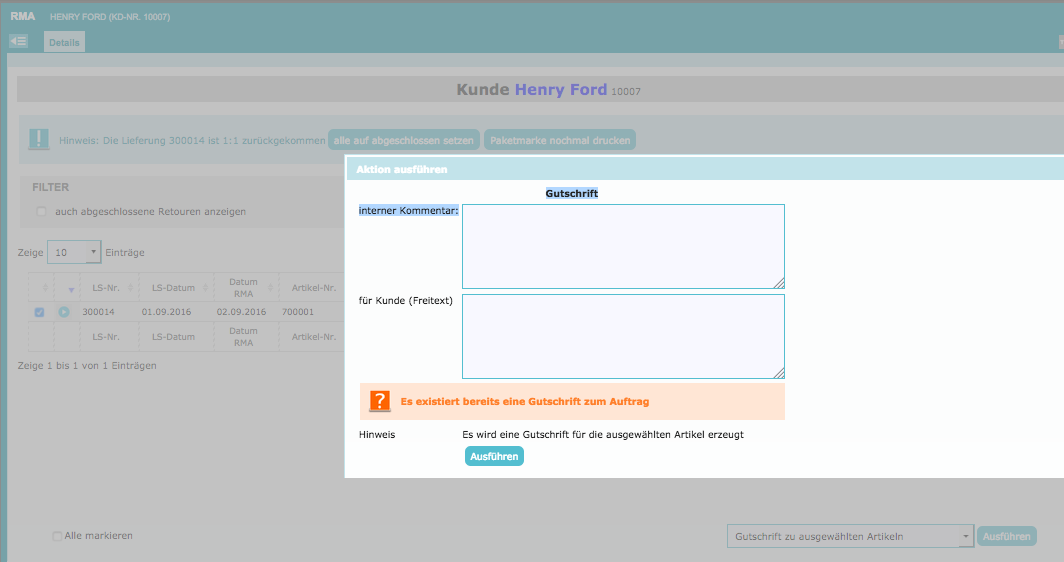The height and width of the screenshot is (562, 1064).
Task: Click the round play icon in row 300014
Action: (x=64, y=312)
